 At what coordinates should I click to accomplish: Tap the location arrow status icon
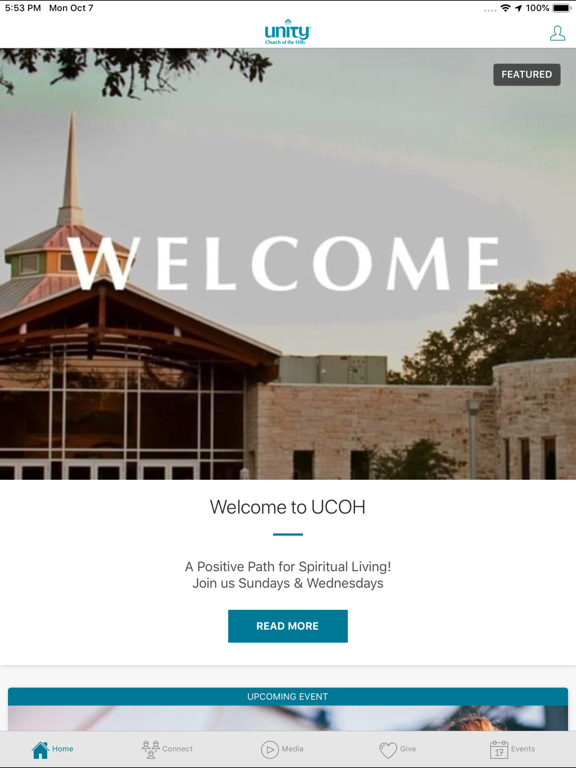519,8
